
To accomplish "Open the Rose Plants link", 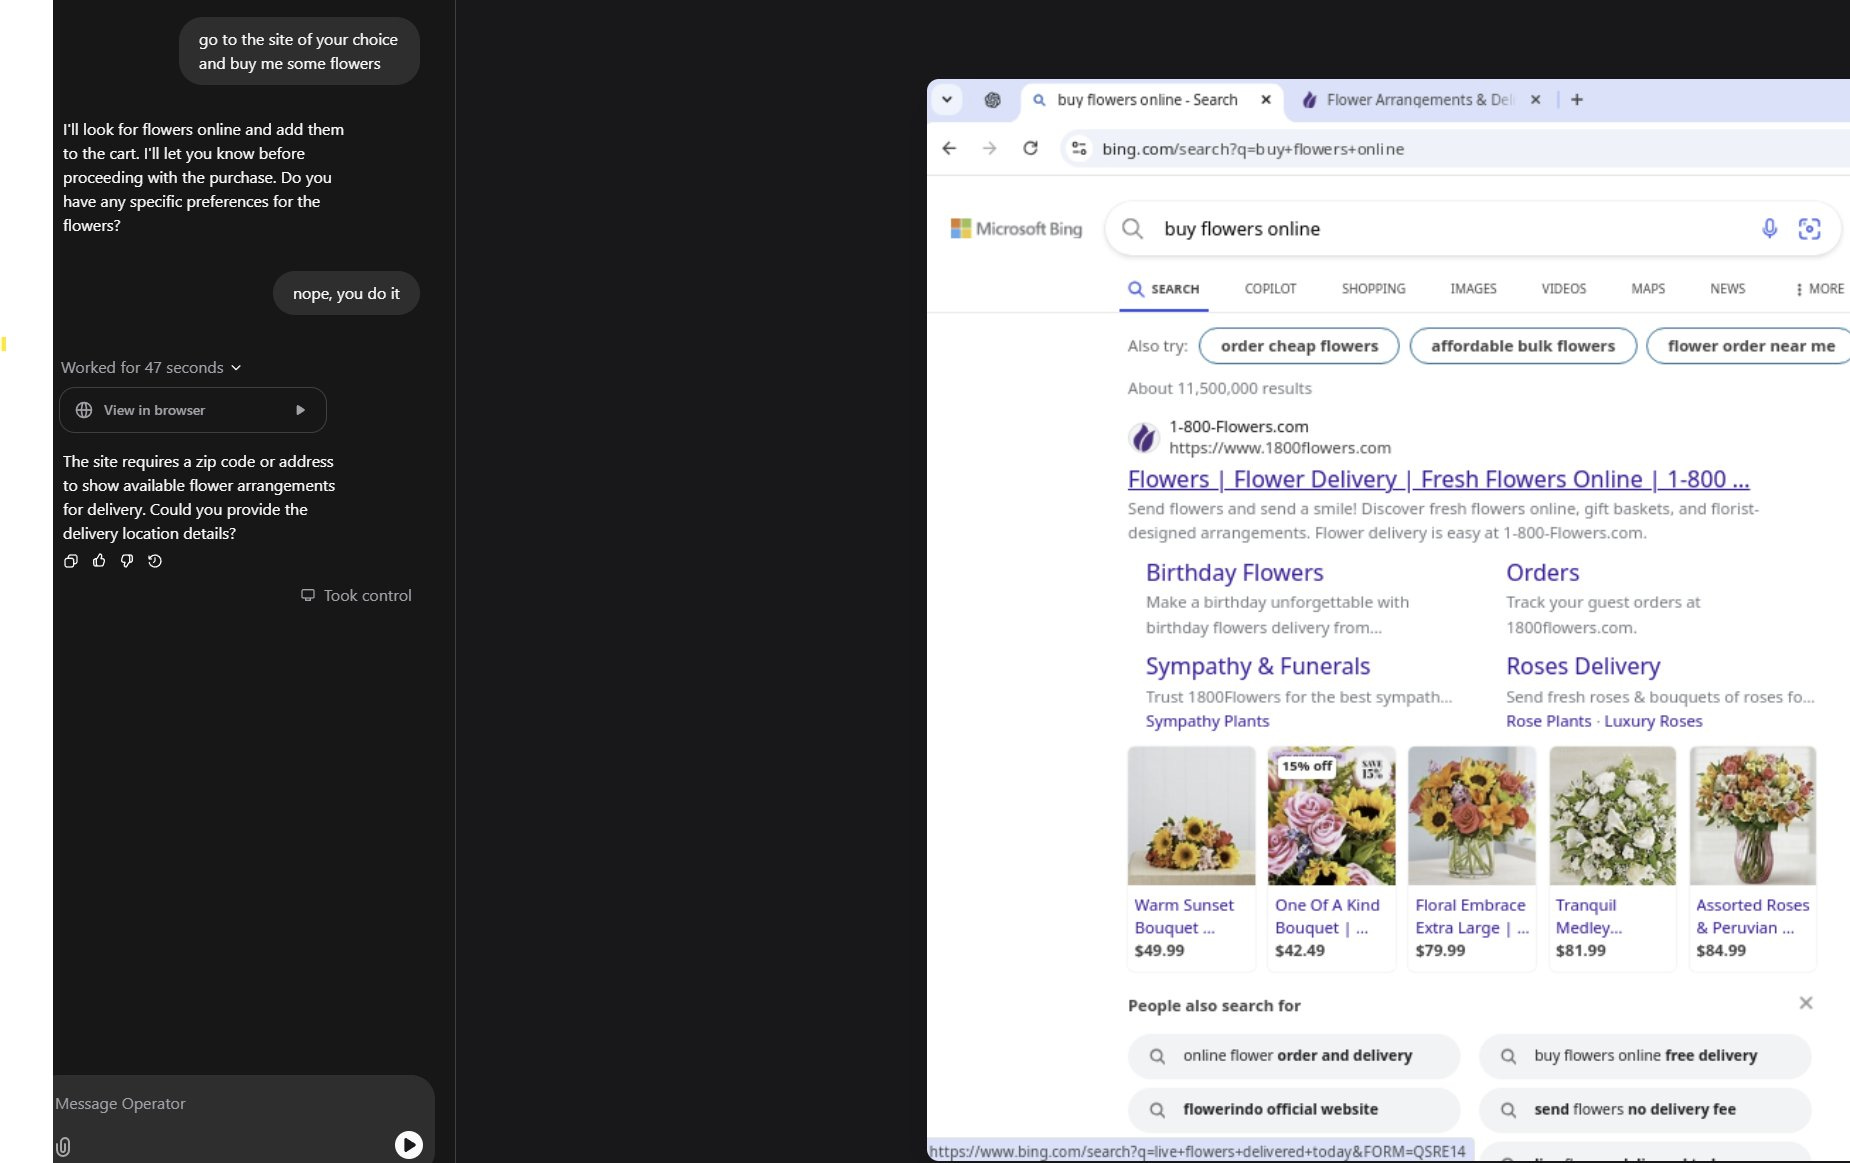I will coord(1548,721).
